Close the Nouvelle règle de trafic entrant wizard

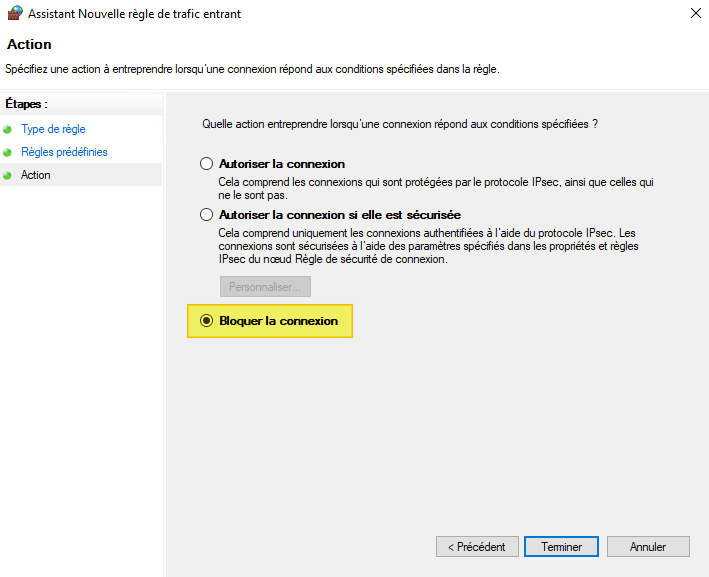(x=694, y=14)
